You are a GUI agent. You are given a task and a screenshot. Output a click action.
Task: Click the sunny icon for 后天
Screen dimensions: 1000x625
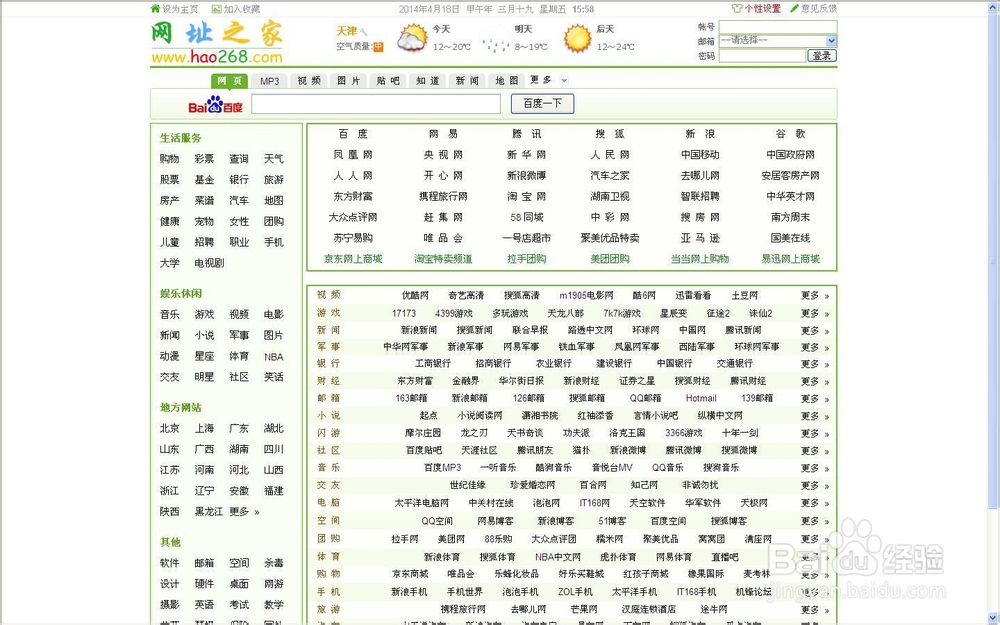(x=577, y=38)
